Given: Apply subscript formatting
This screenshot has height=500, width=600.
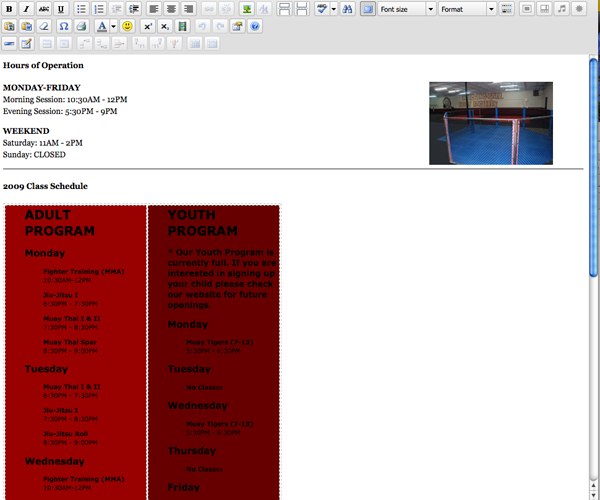Looking at the screenshot, I should [x=165, y=26].
